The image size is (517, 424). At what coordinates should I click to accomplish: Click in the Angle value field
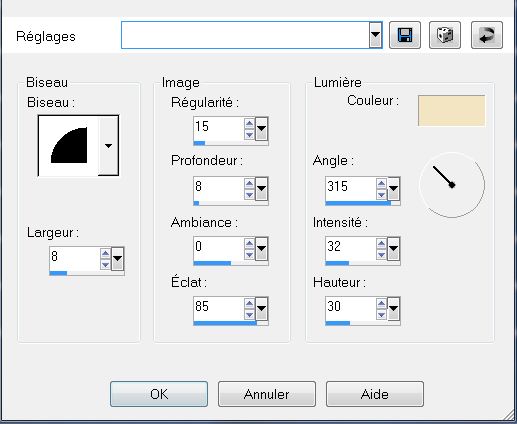tap(351, 187)
